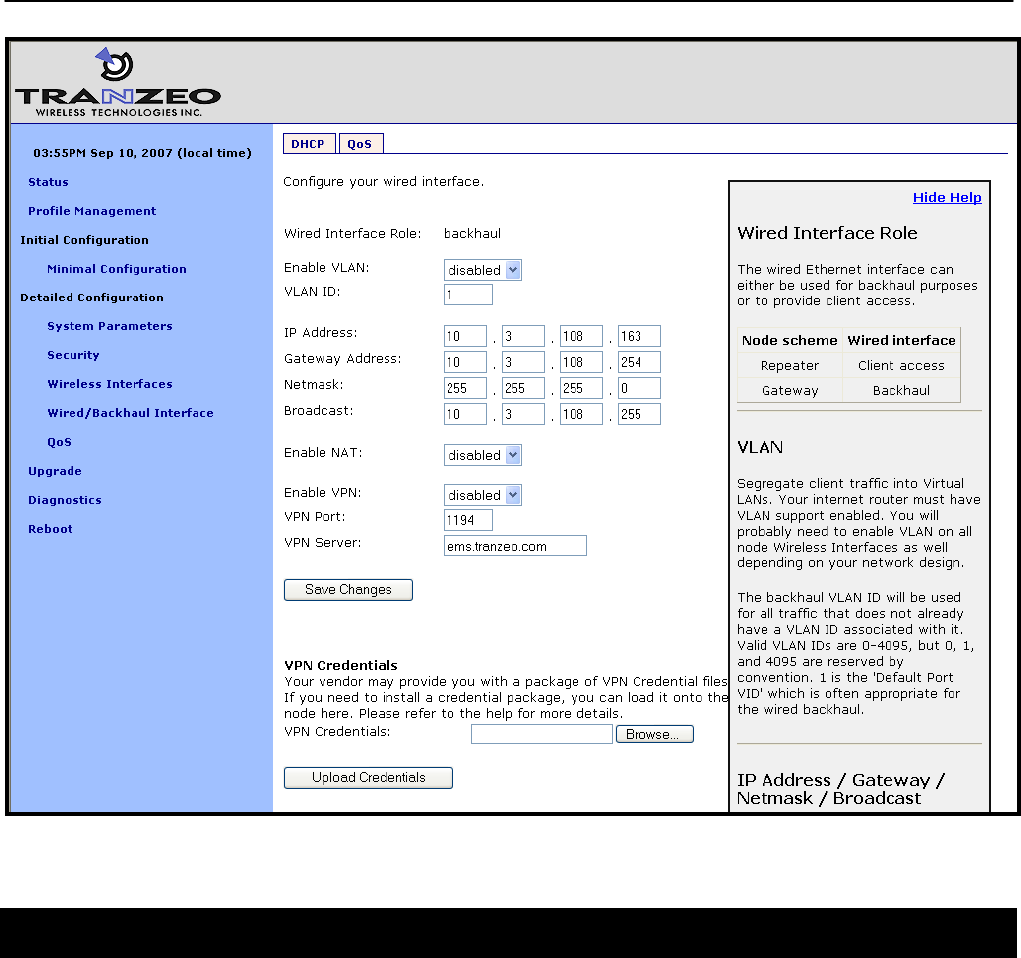Image resolution: width=1021 pixels, height=958 pixels.
Task: Click 'VPN Credentials' bold heading
Action: click(341, 665)
